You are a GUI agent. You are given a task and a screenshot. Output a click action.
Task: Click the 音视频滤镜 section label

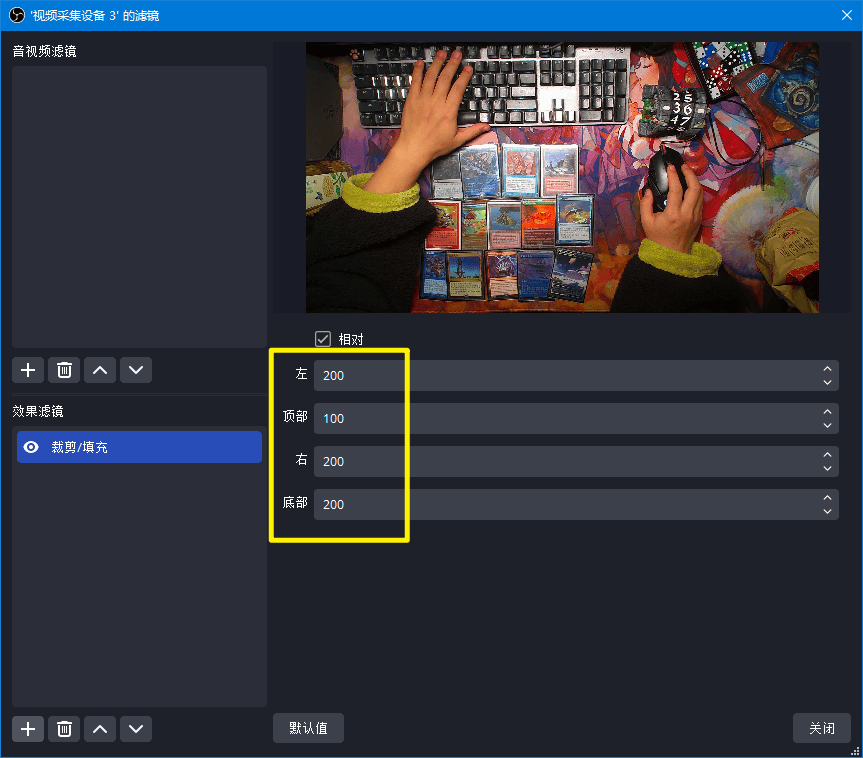tap(45, 51)
